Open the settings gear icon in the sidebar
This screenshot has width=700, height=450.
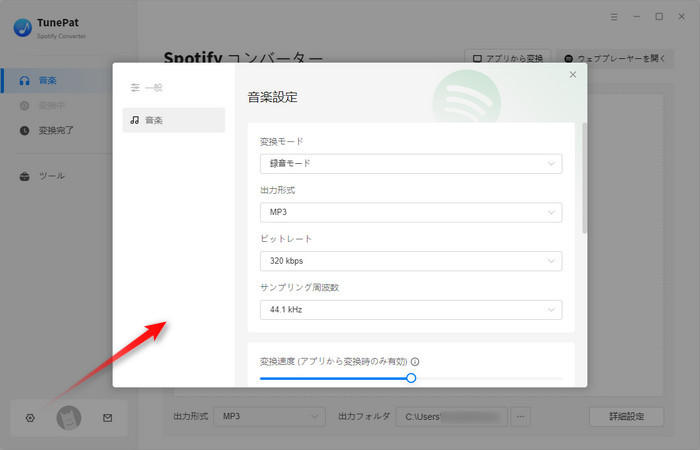click(x=30, y=418)
